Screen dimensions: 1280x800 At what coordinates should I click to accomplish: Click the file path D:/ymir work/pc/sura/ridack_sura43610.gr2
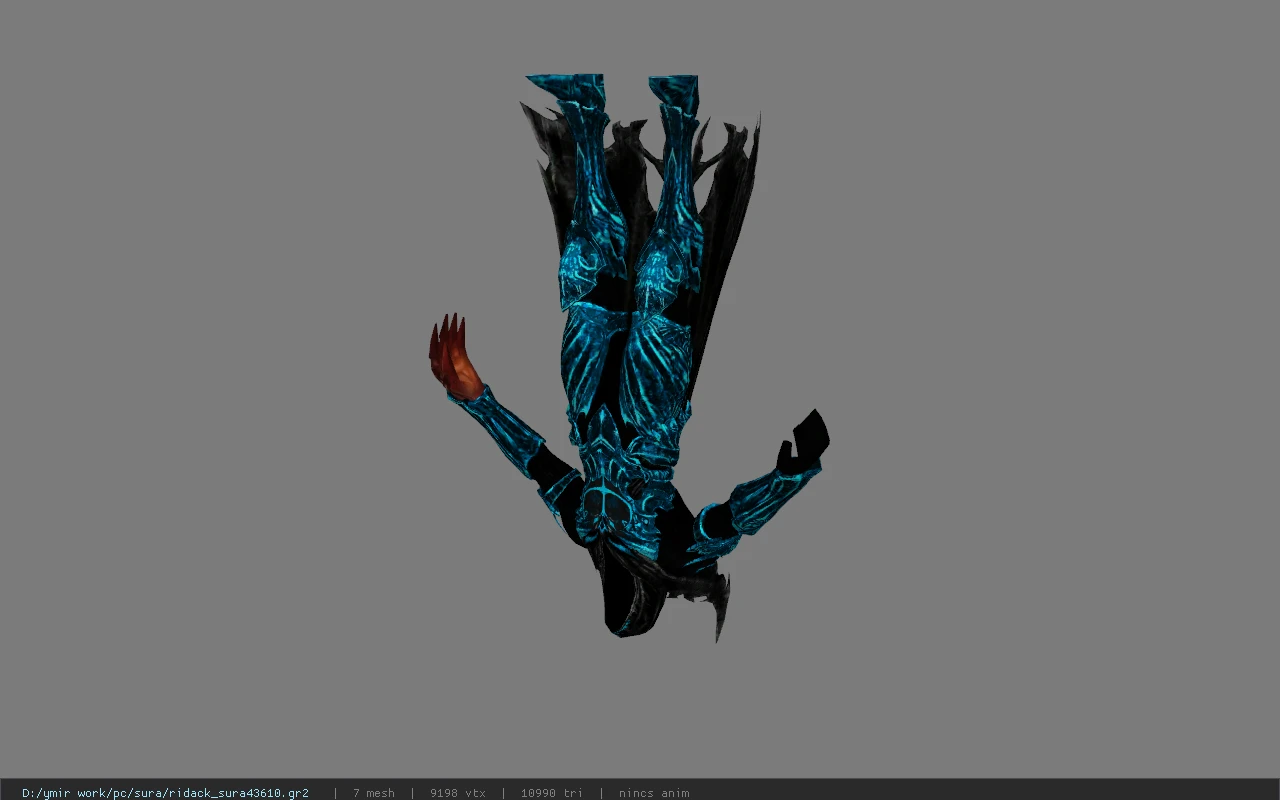point(165,793)
